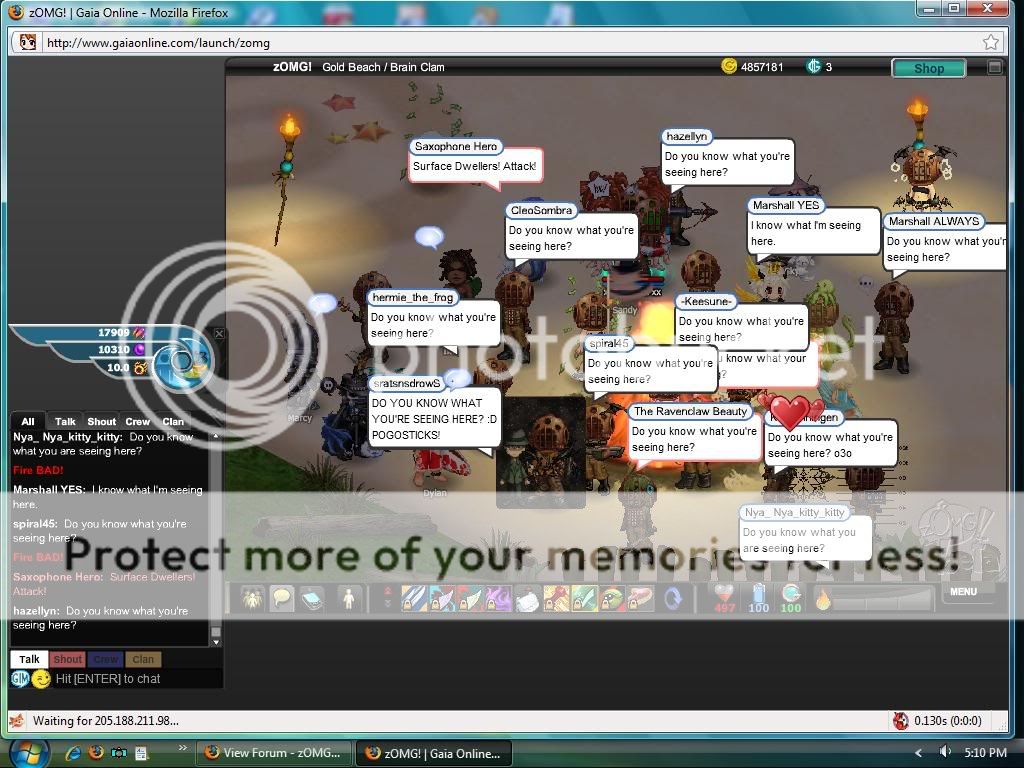The height and width of the screenshot is (768, 1024).
Task: Click the spider-like creature icon in toolbar
Action: coord(251,598)
